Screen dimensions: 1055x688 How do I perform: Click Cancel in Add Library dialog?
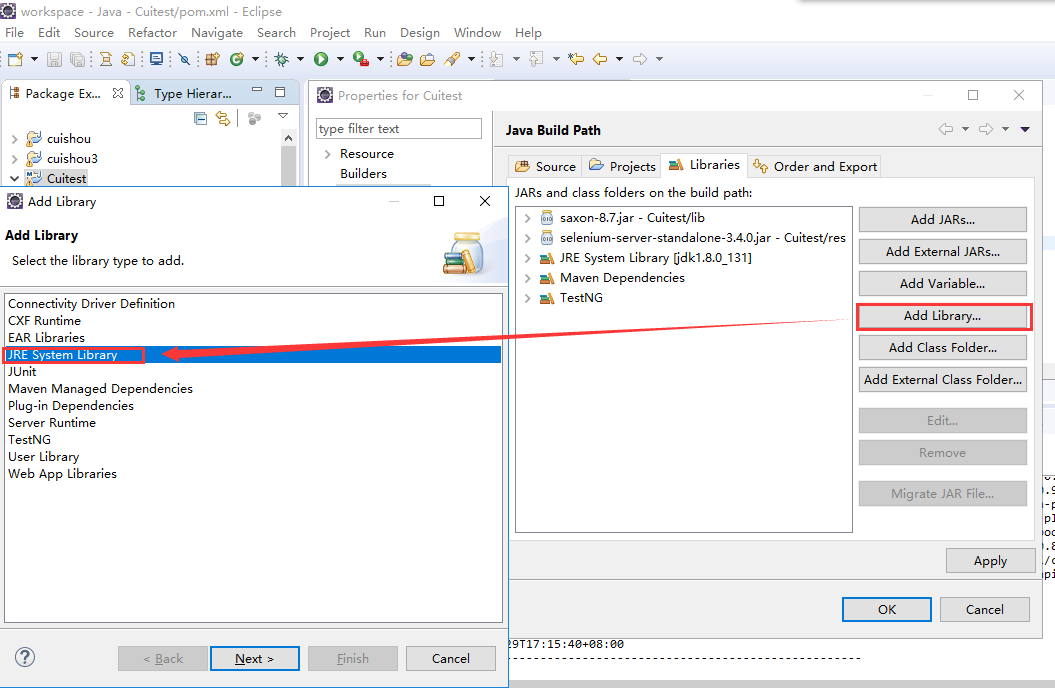click(x=451, y=659)
